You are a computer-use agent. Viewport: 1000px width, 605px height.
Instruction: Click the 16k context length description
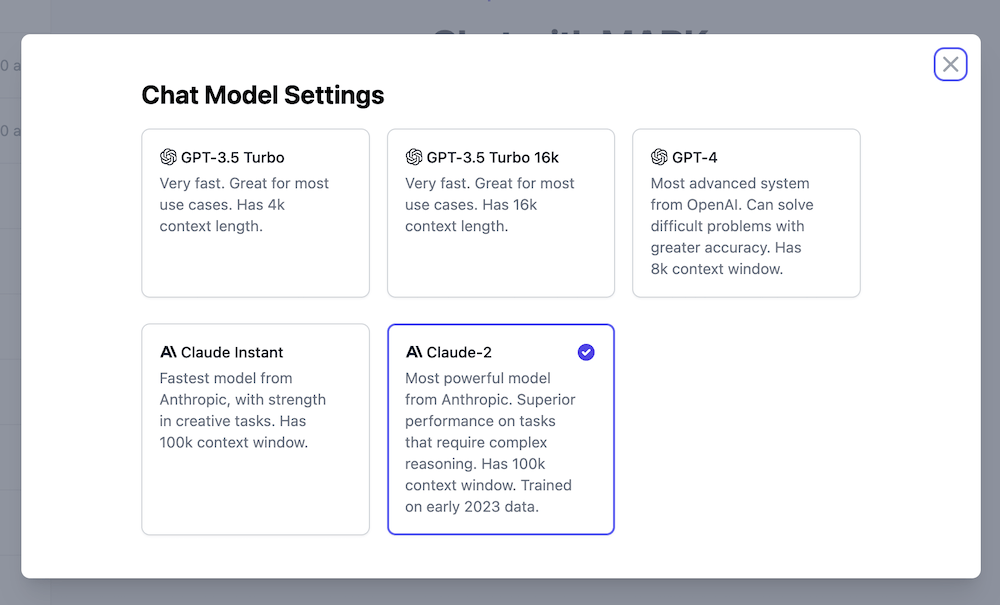pos(490,205)
